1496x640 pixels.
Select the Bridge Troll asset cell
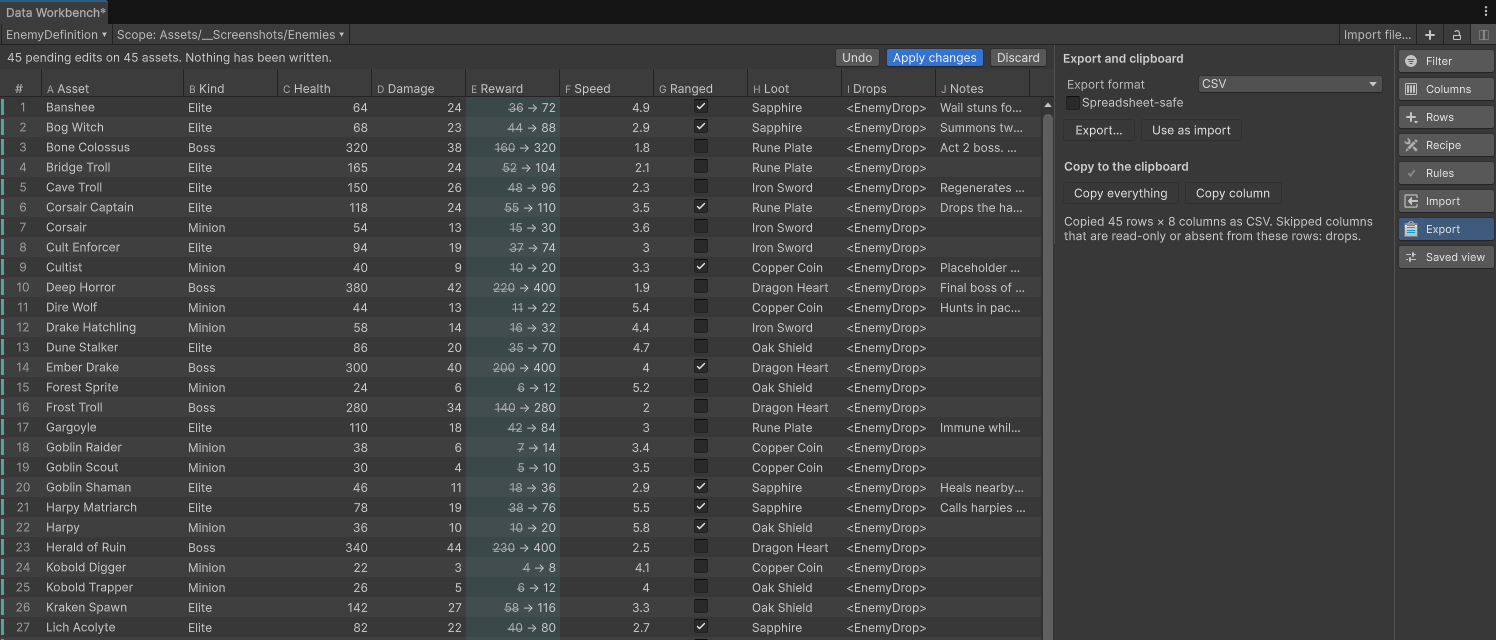click(112, 167)
